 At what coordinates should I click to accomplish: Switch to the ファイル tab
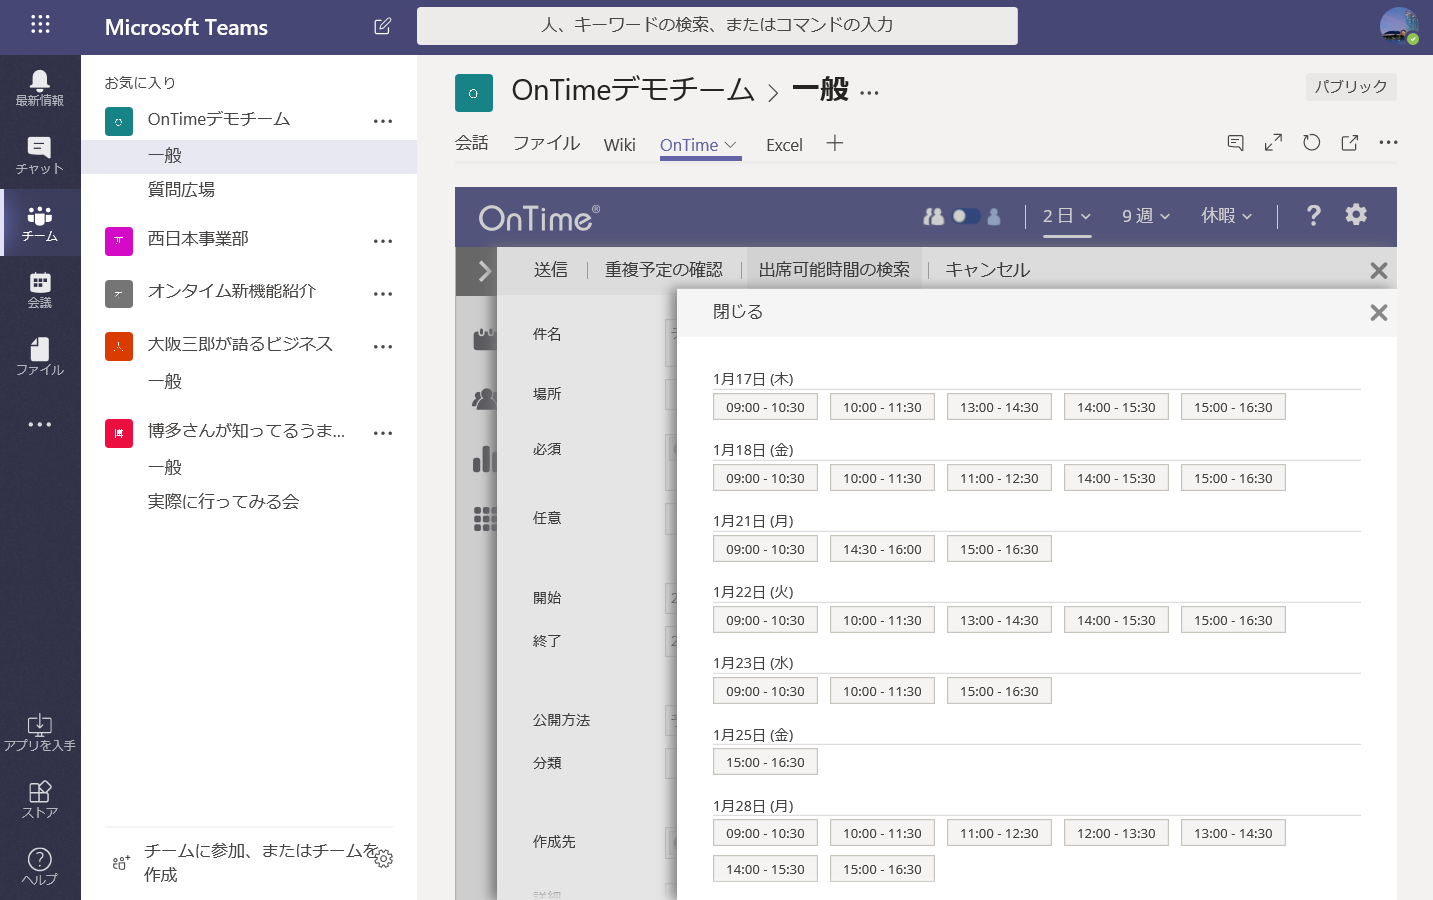pos(547,143)
